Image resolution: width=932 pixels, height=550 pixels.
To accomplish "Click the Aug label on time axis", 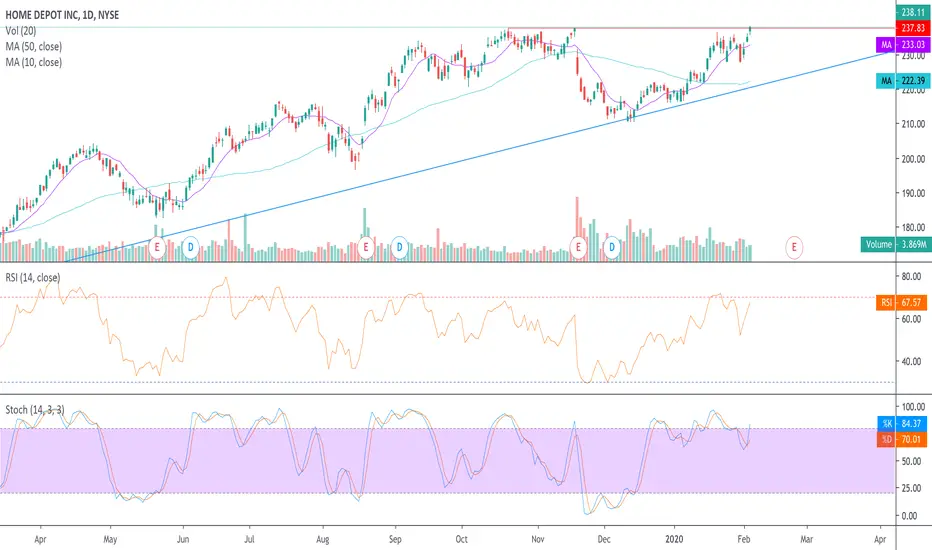I will pyautogui.click(x=323, y=539).
